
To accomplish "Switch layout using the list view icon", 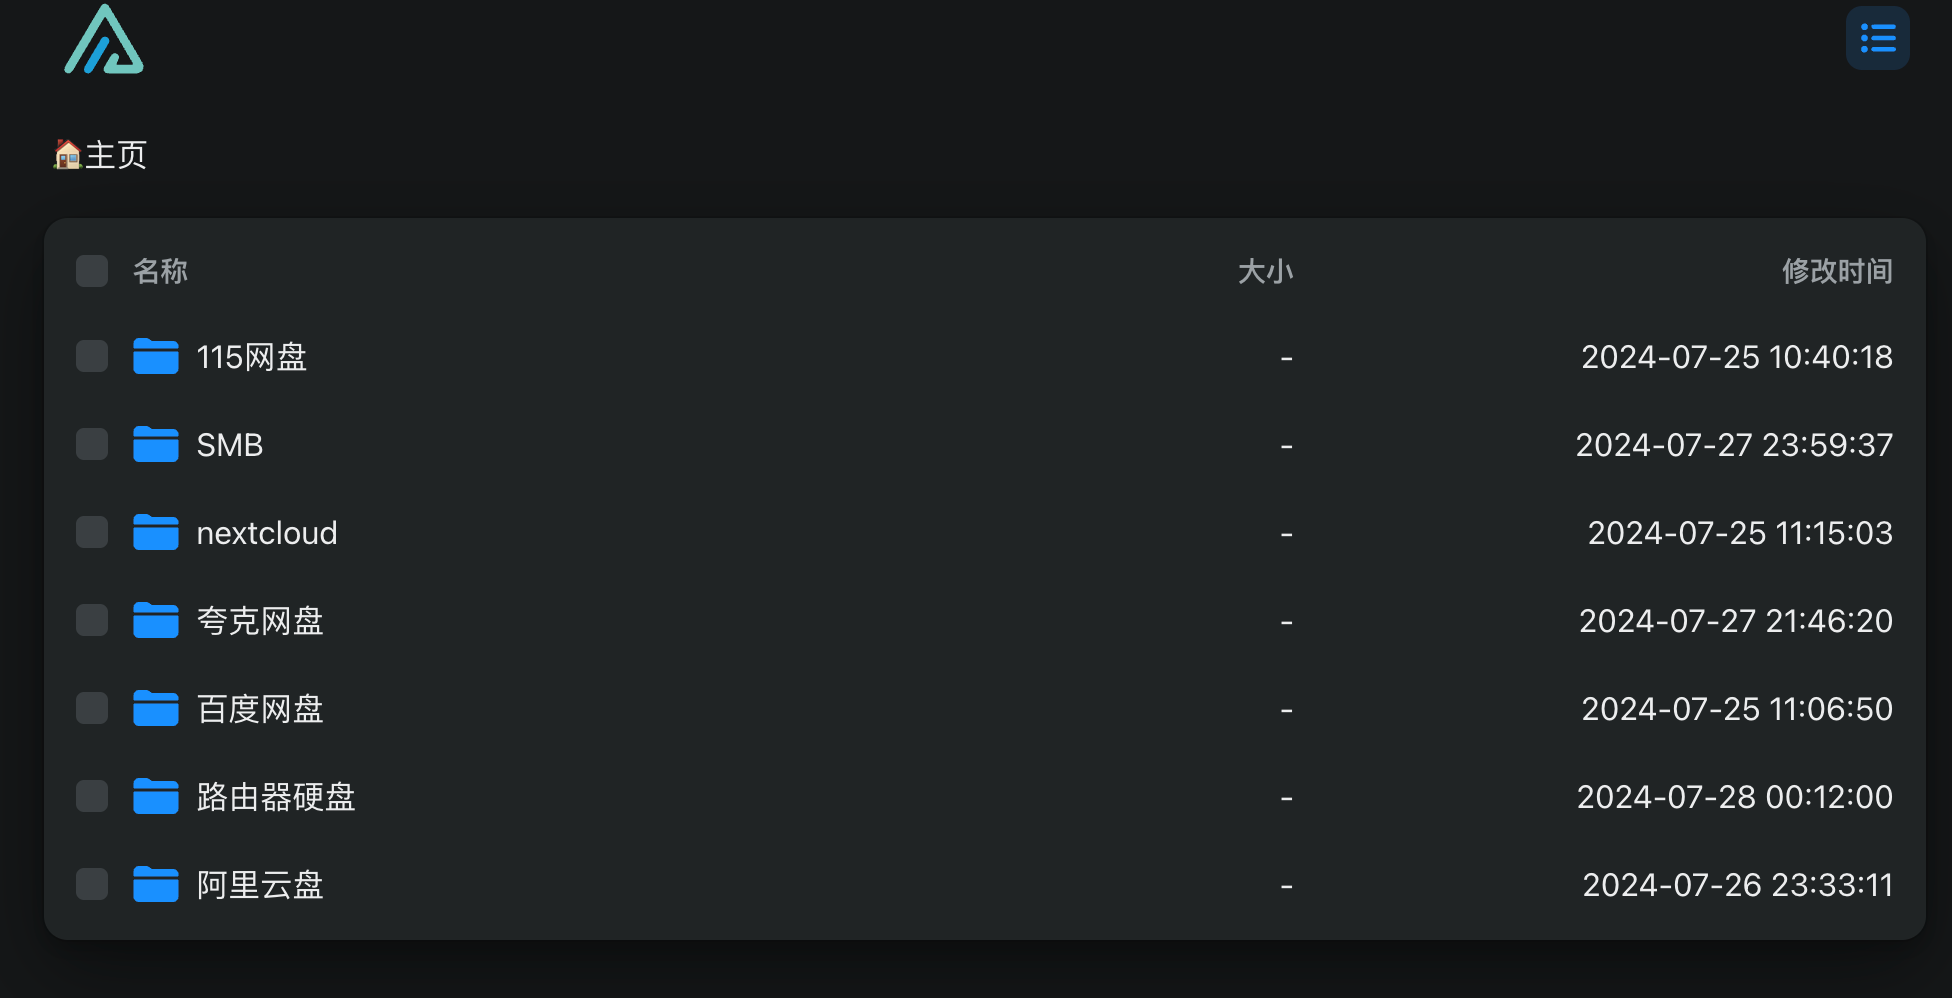I will pos(1877,39).
